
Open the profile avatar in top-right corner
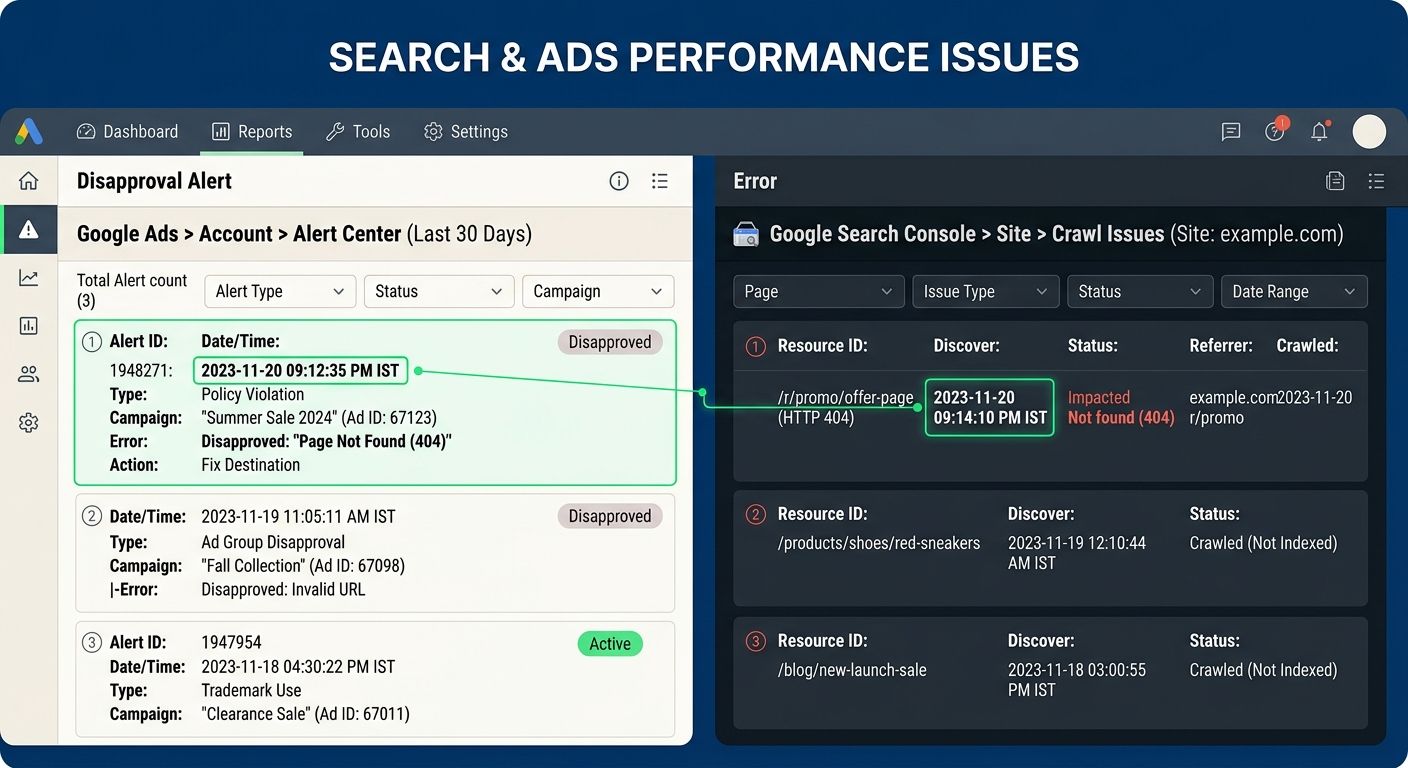pyautogui.click(x=1369, y=131)
